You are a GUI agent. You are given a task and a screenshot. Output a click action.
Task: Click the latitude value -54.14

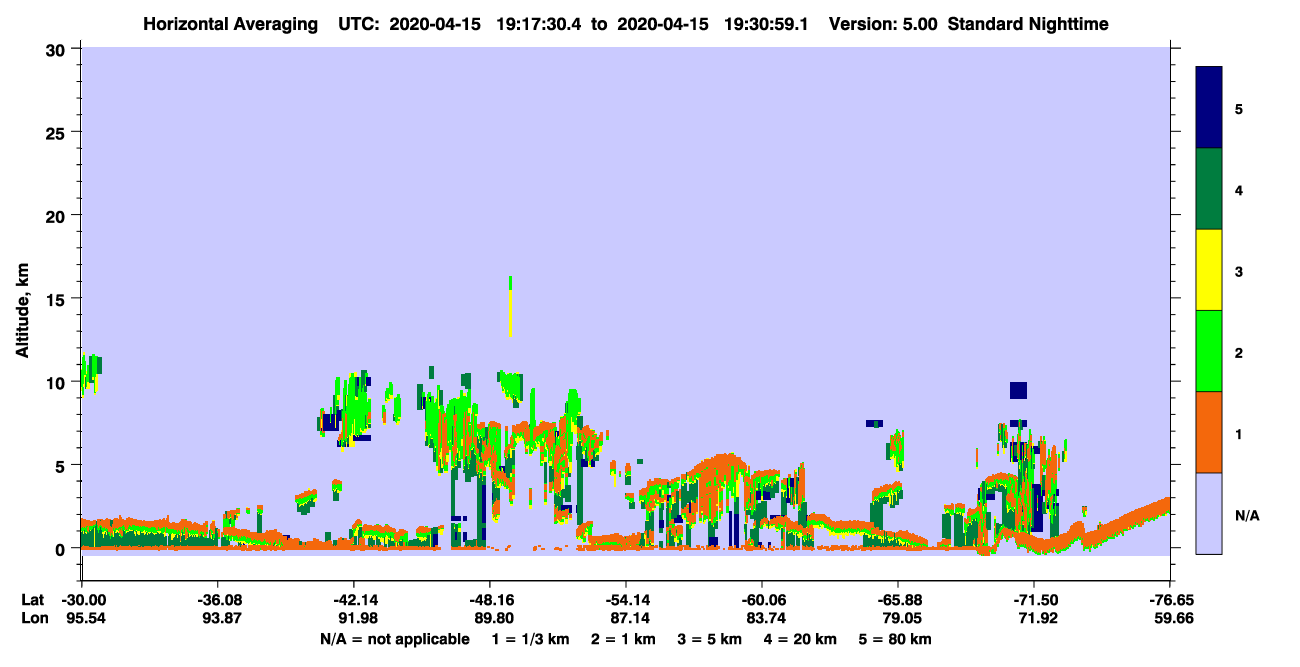pos(625,599)
